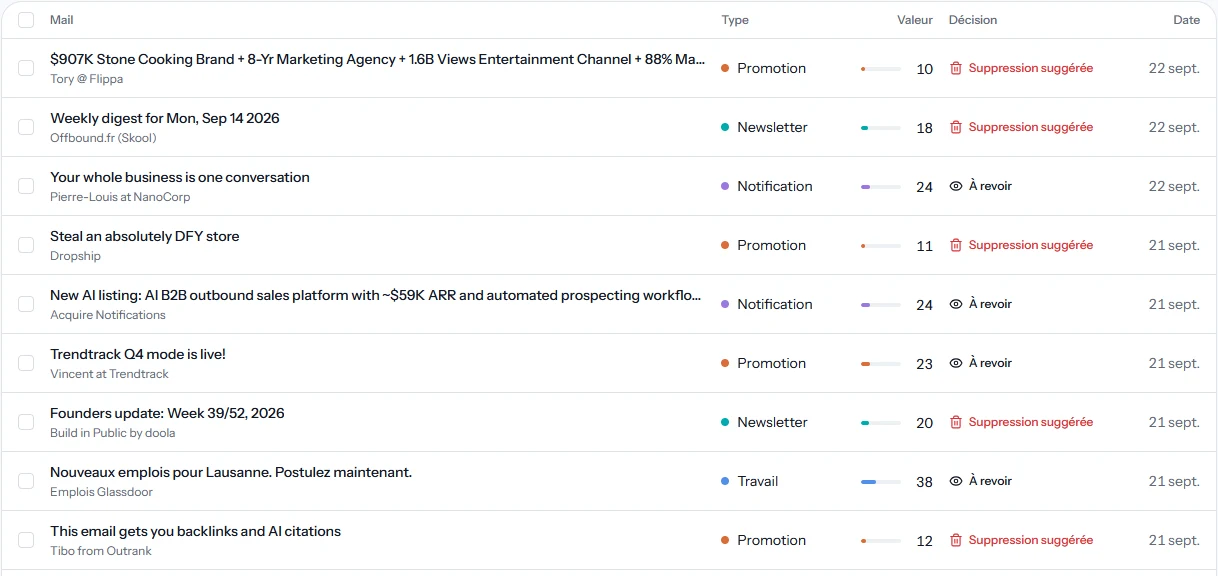Click Newsletter type tag on Weekly digest row
This screenshot has width=1218, height=576.
click(764, 127)
